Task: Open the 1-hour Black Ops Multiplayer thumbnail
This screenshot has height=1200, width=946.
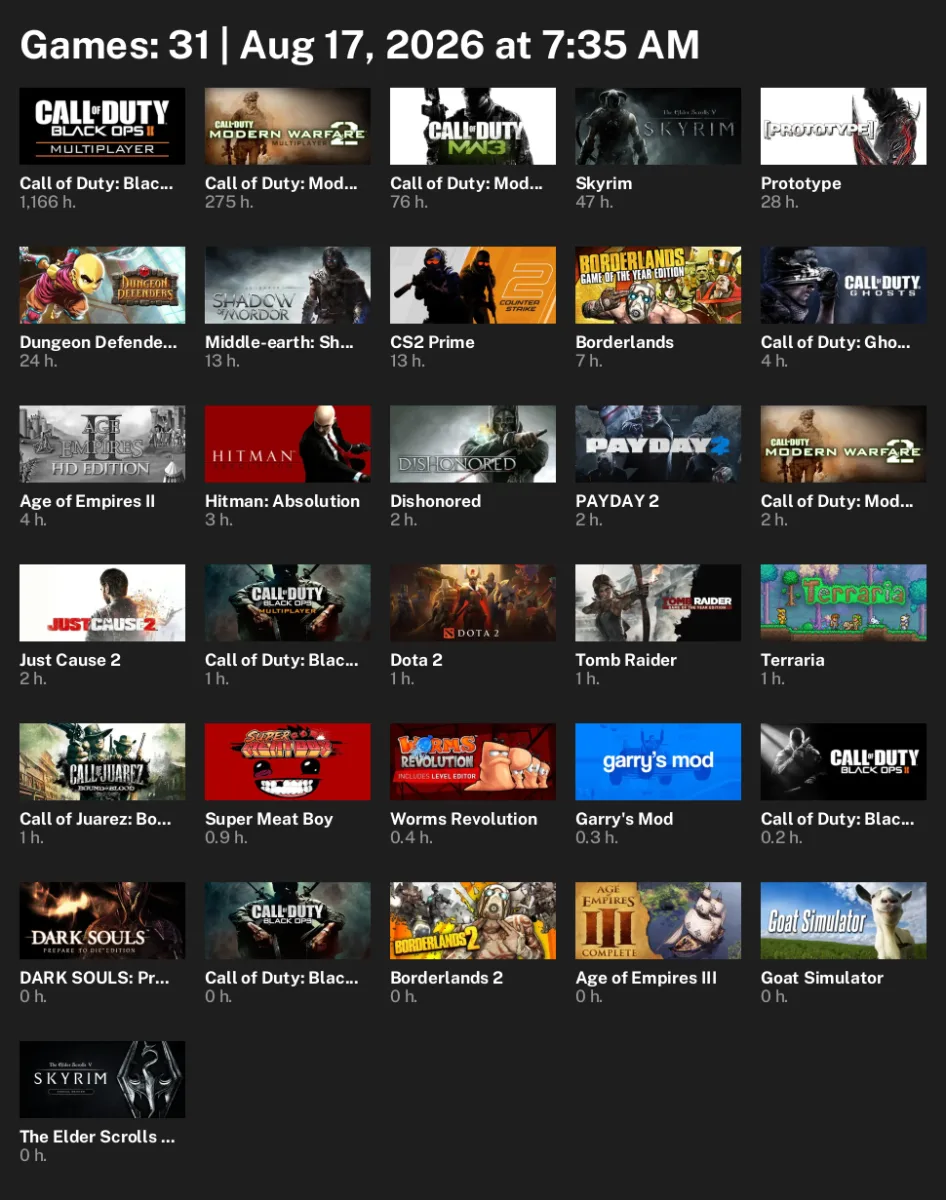Action: pyautogui.click(x=288, y=603)
